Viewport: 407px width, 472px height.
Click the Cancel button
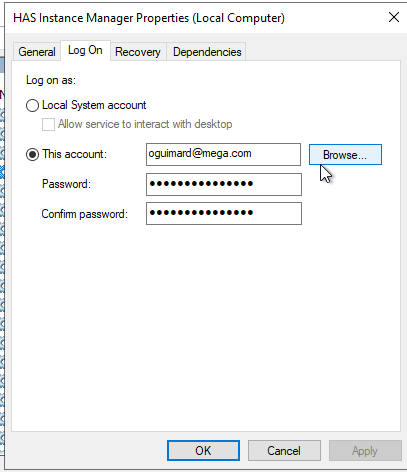pyautogui.click(x=284, y=451)
